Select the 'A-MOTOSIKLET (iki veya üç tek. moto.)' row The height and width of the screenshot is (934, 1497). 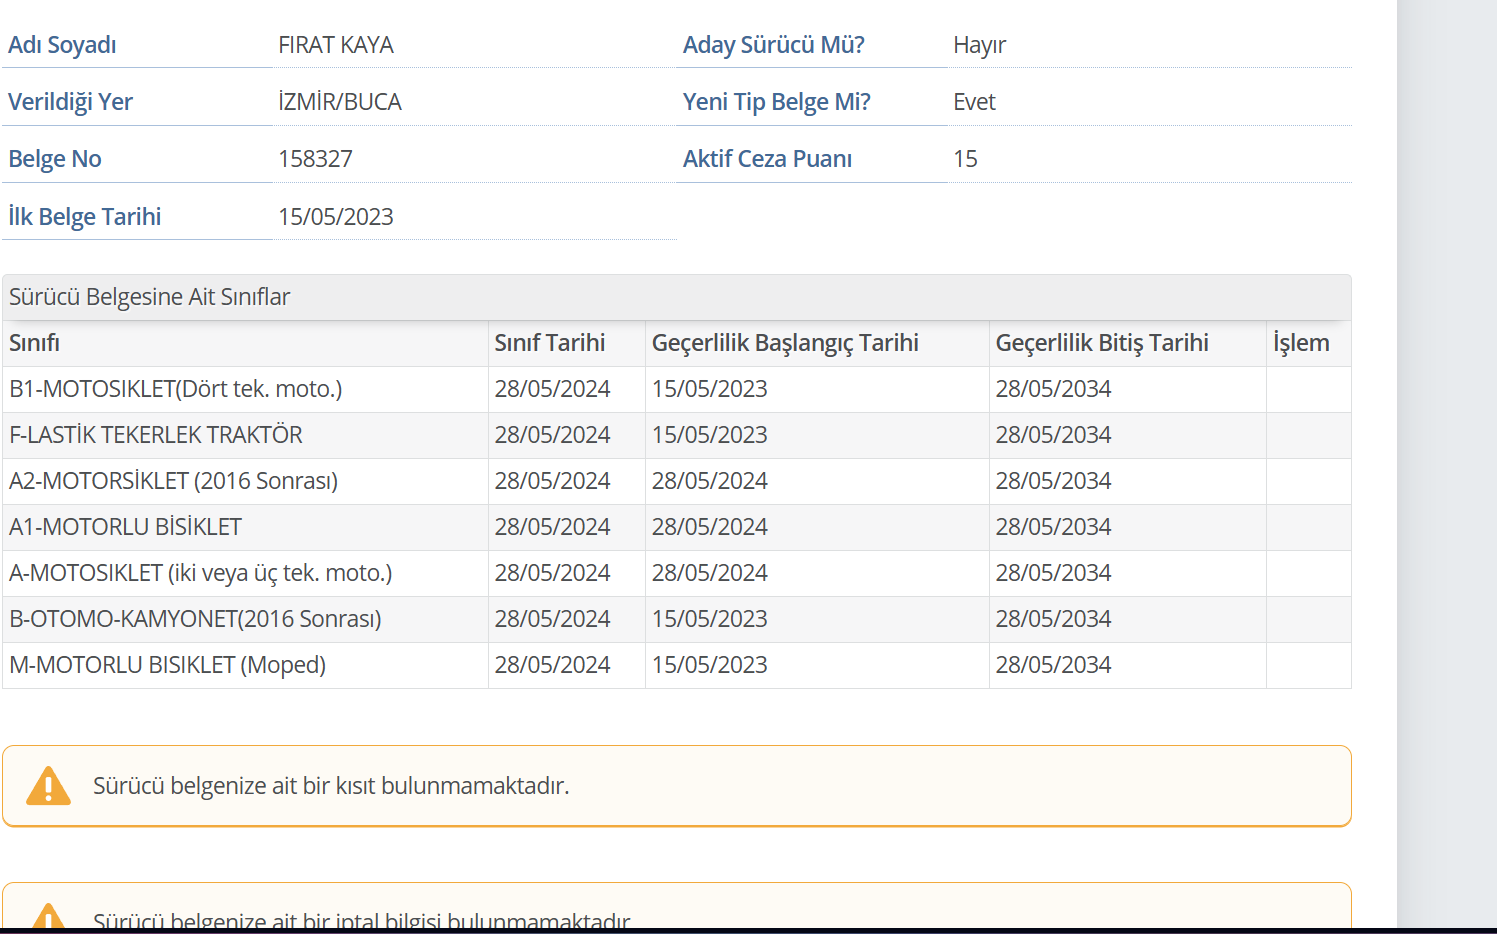[x=677, y=573]
